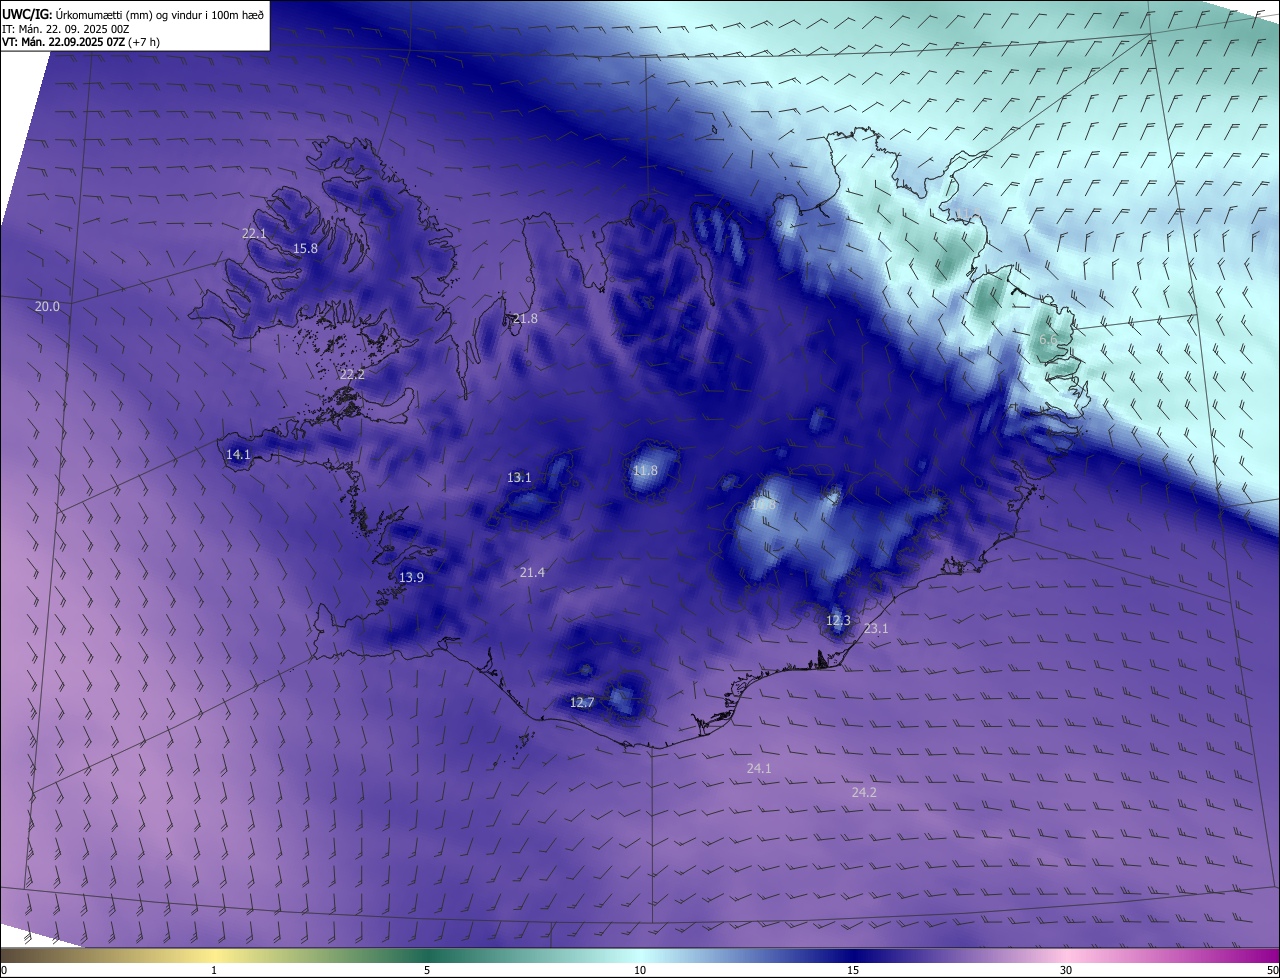Click the 21.4 value label
1280x978 pixels.
pos(532,573)
